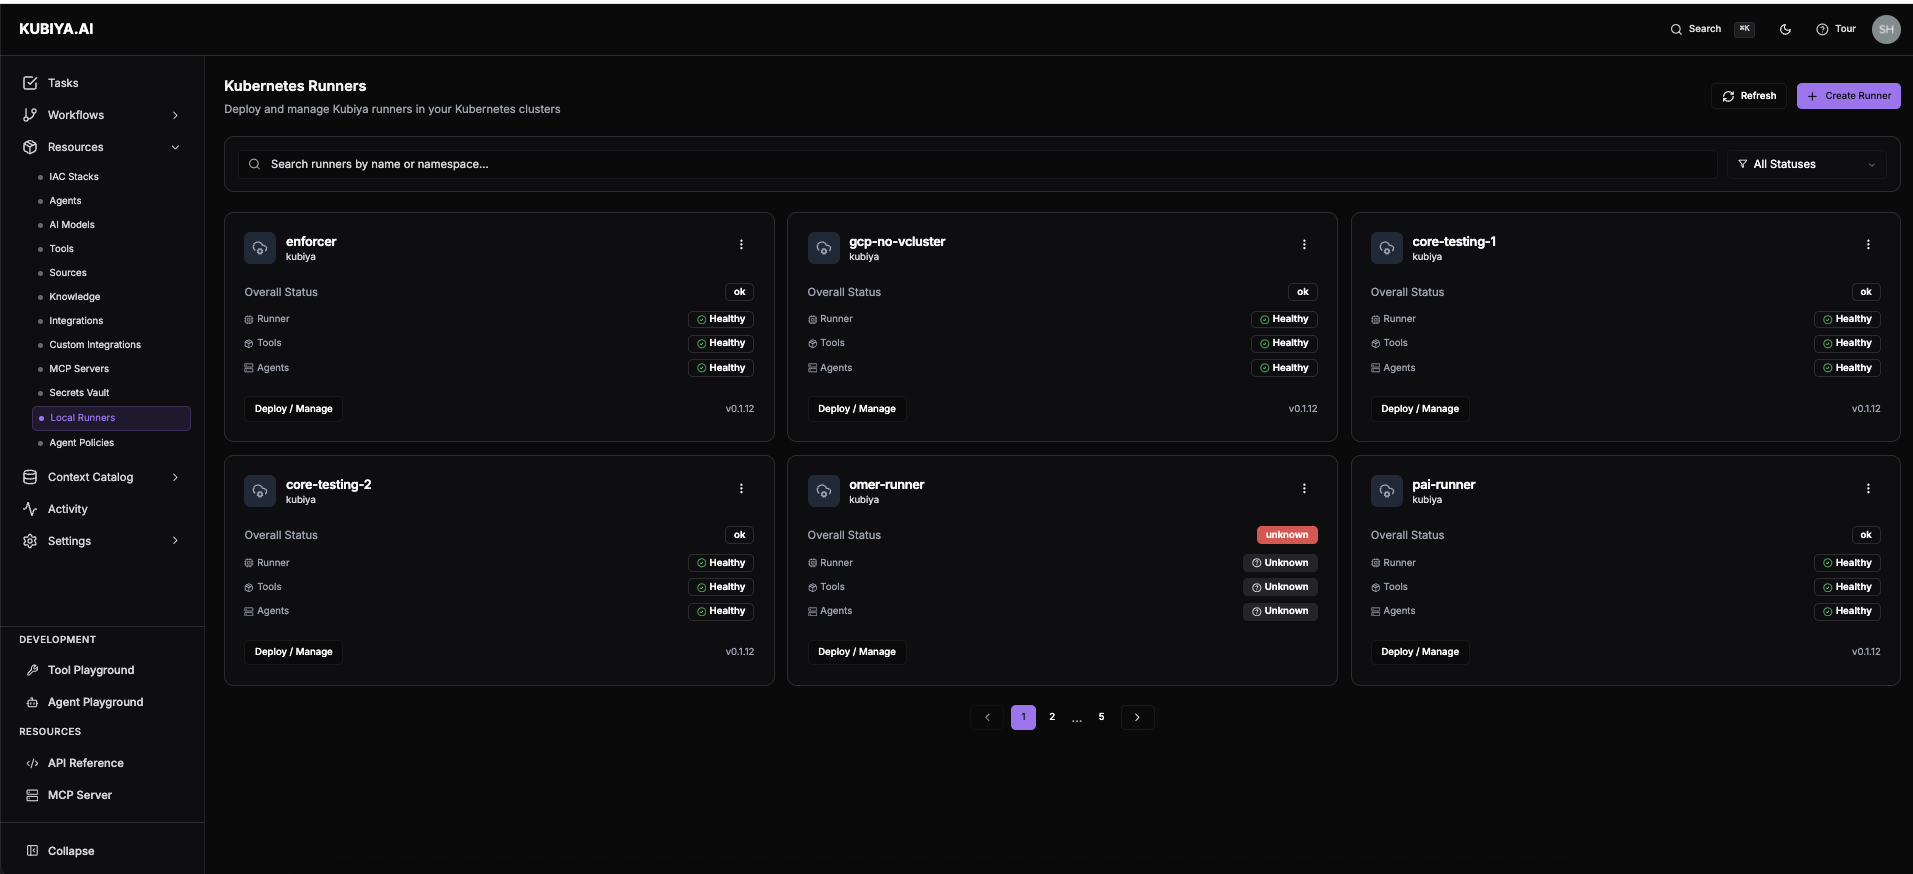Screen dimensions: 1913x874
Task: Open the SH user avatar
Action: click(x=1886, y=29)
